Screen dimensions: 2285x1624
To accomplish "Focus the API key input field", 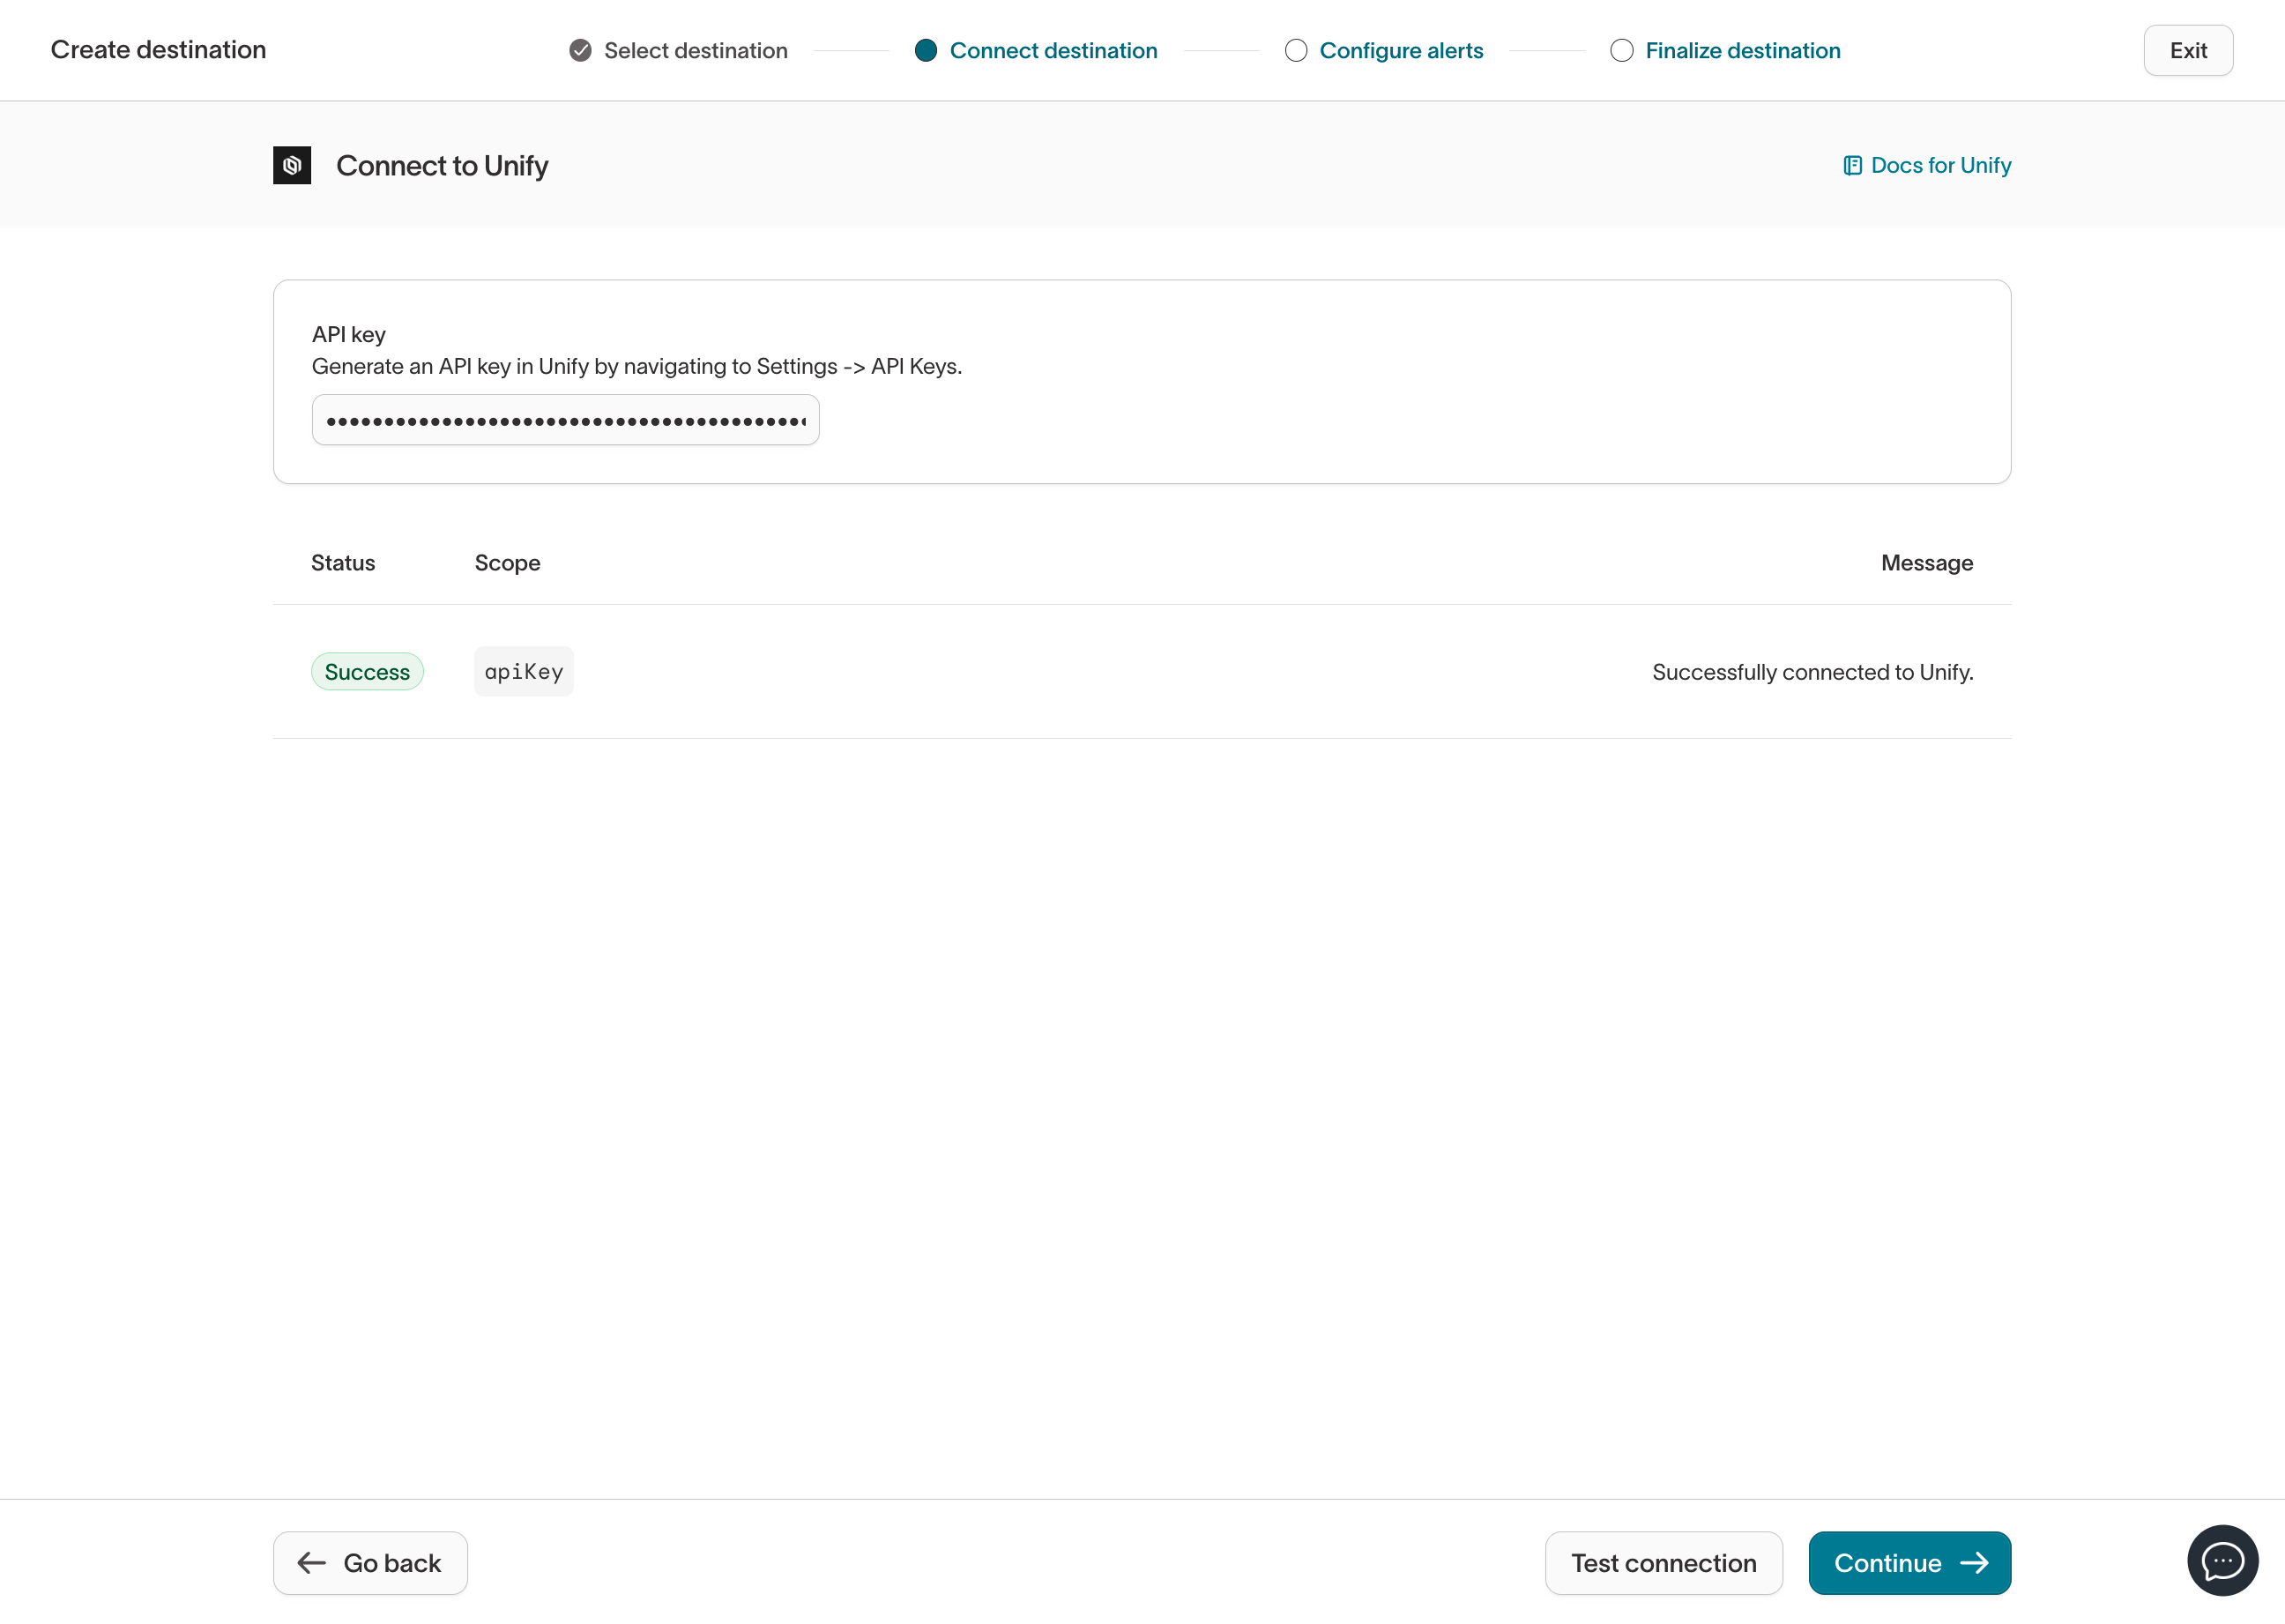I will (565, 420).
